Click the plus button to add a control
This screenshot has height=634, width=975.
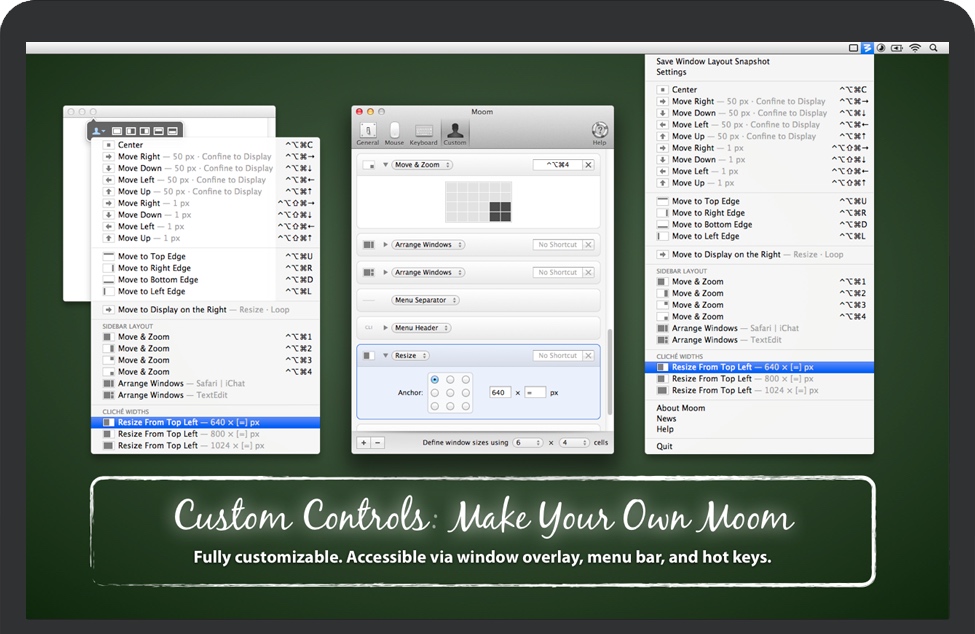(364, 442)
